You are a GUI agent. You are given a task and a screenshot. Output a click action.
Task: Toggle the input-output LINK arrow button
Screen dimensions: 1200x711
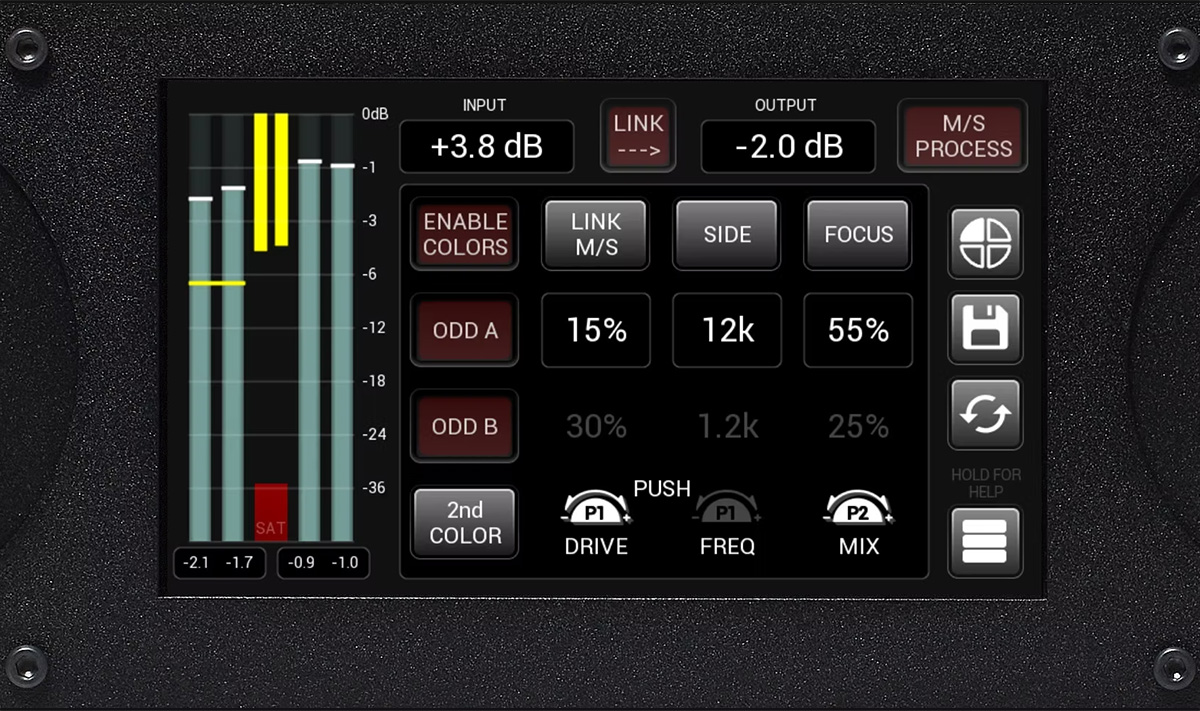pos(638,136)
